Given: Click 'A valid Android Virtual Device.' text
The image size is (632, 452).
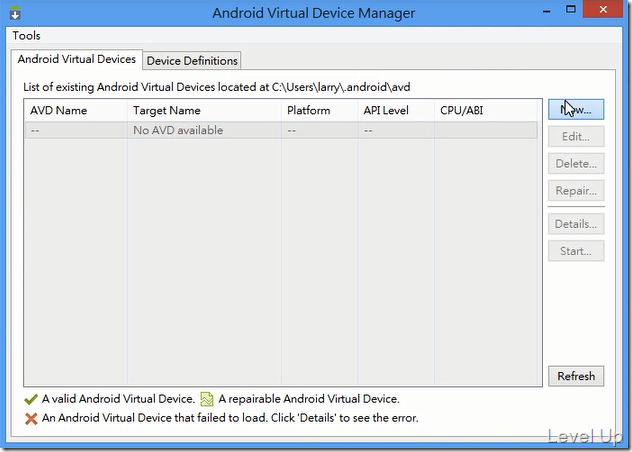Looking at the screenshot, I should click(118, 399).
